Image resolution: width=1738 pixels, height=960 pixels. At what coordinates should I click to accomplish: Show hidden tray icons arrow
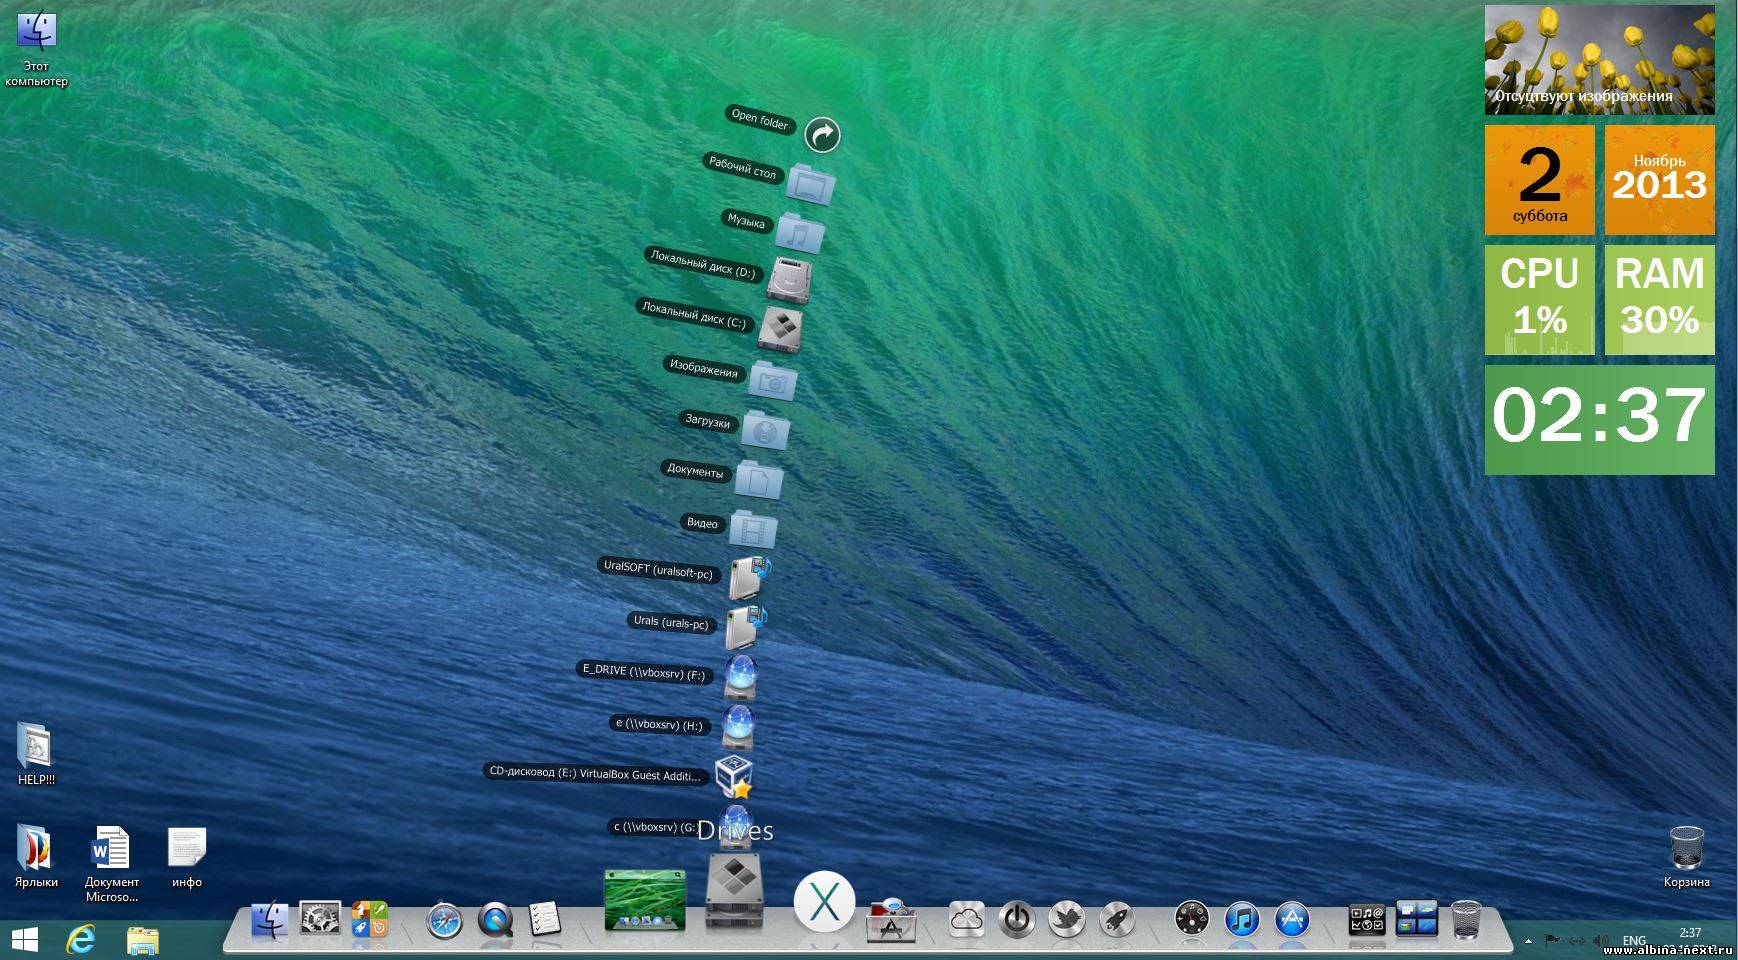coord(1527,941)
